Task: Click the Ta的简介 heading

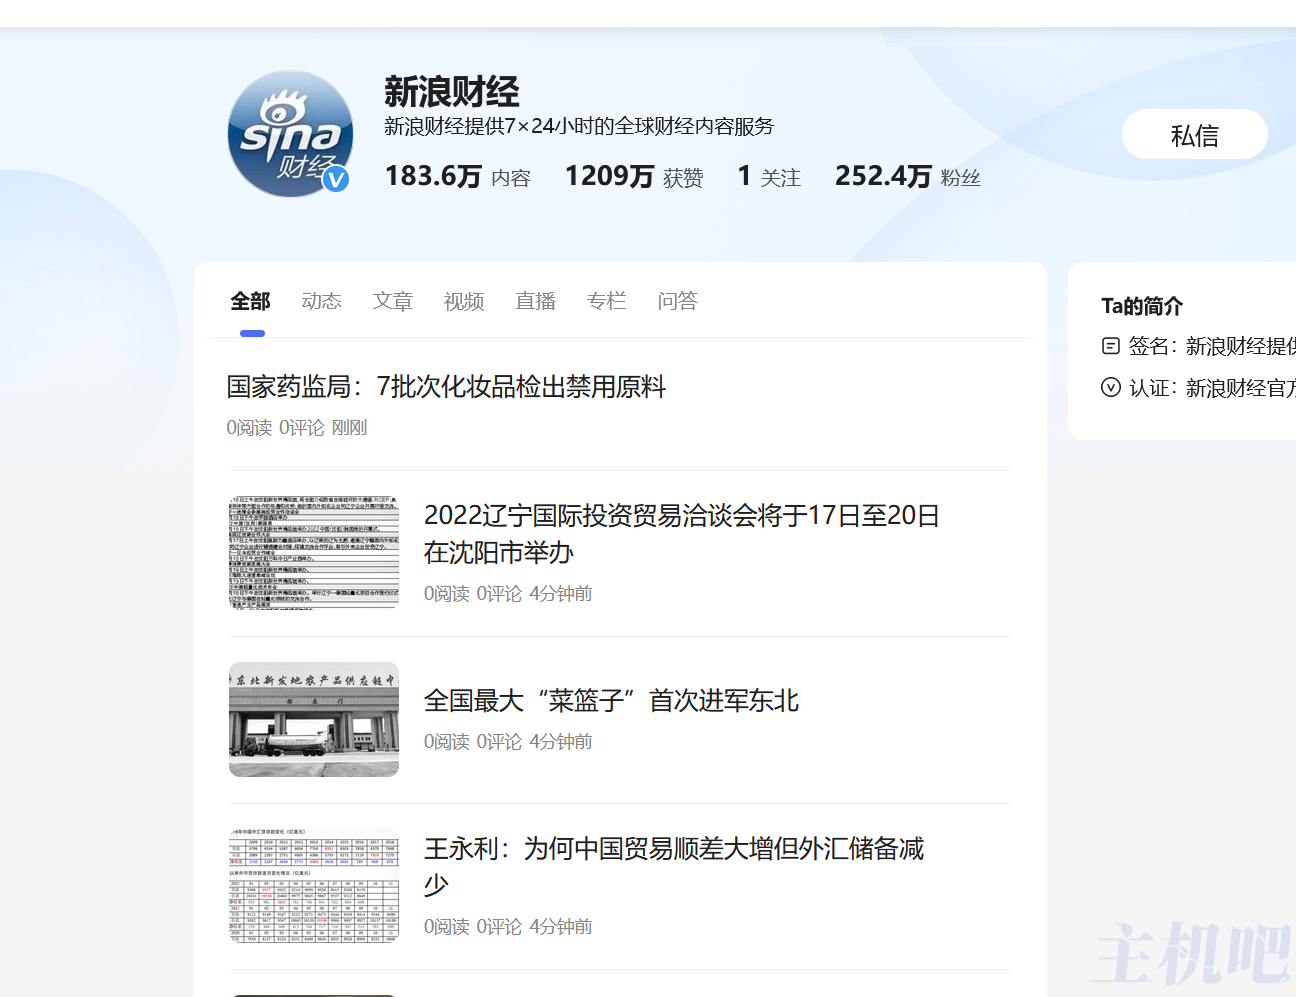Action: [1142, 306]
